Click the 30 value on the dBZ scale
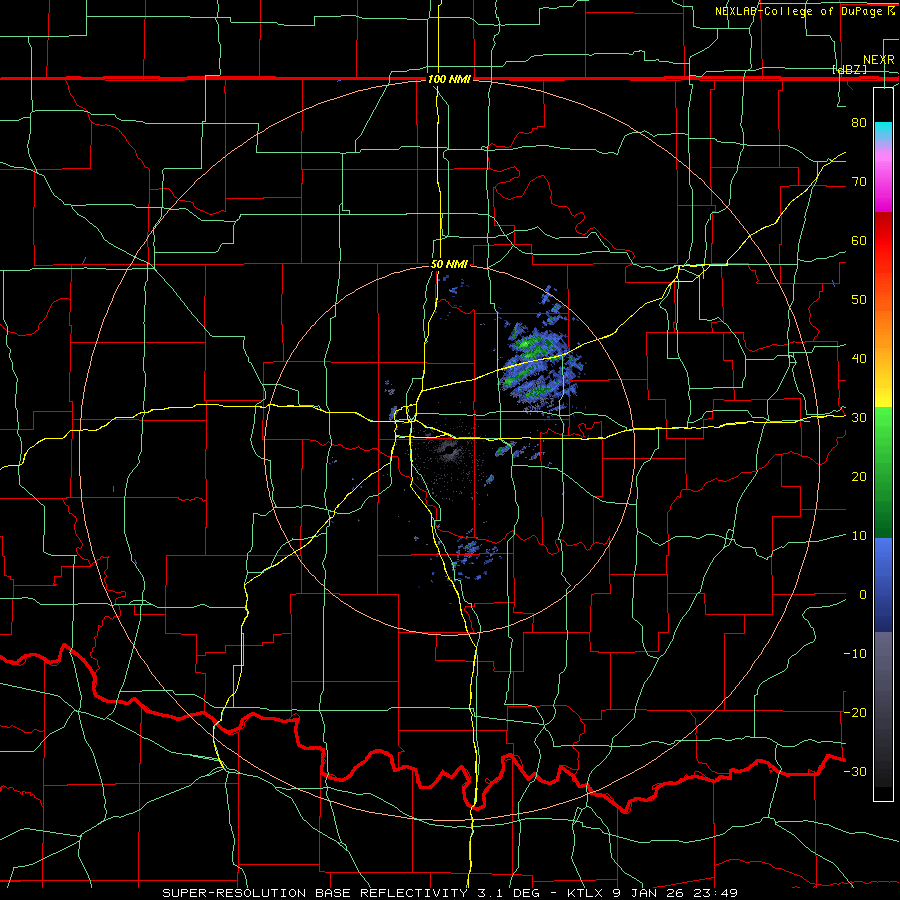The width and height of the screenshot is (900, 900). pyautogui.click(x=859, y=418)
